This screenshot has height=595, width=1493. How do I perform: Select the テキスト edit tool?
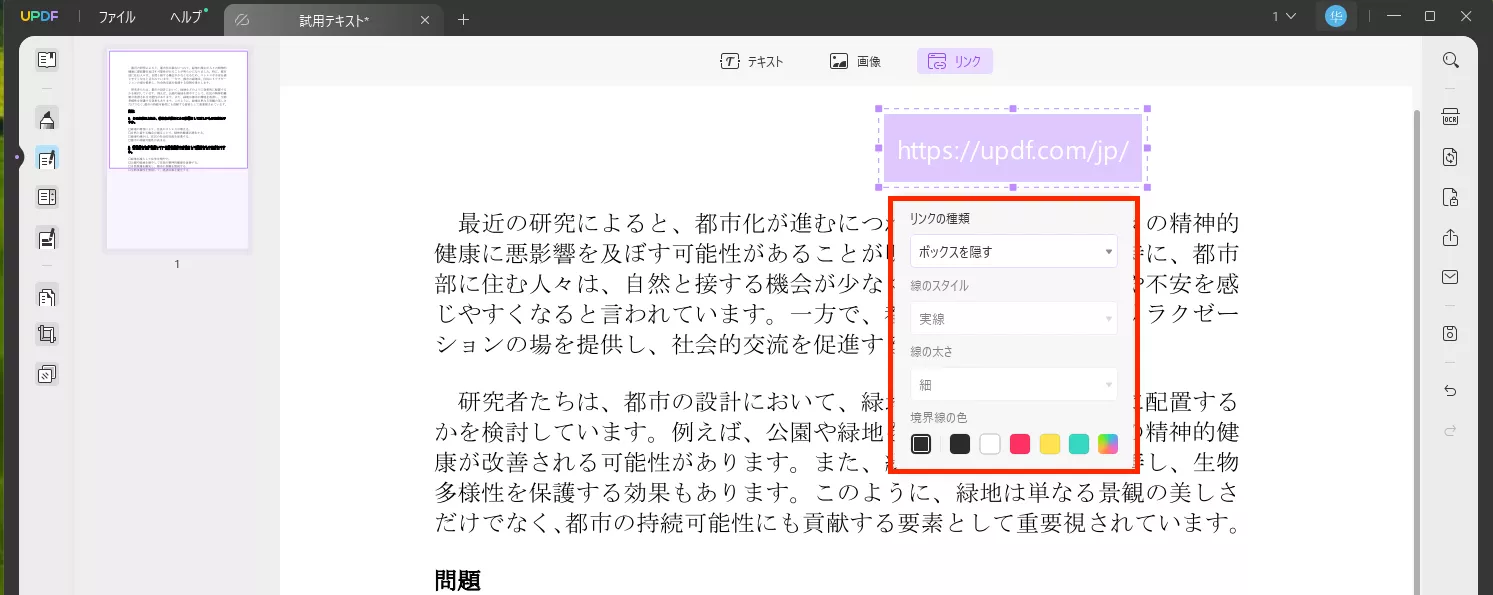pos(752,61)
